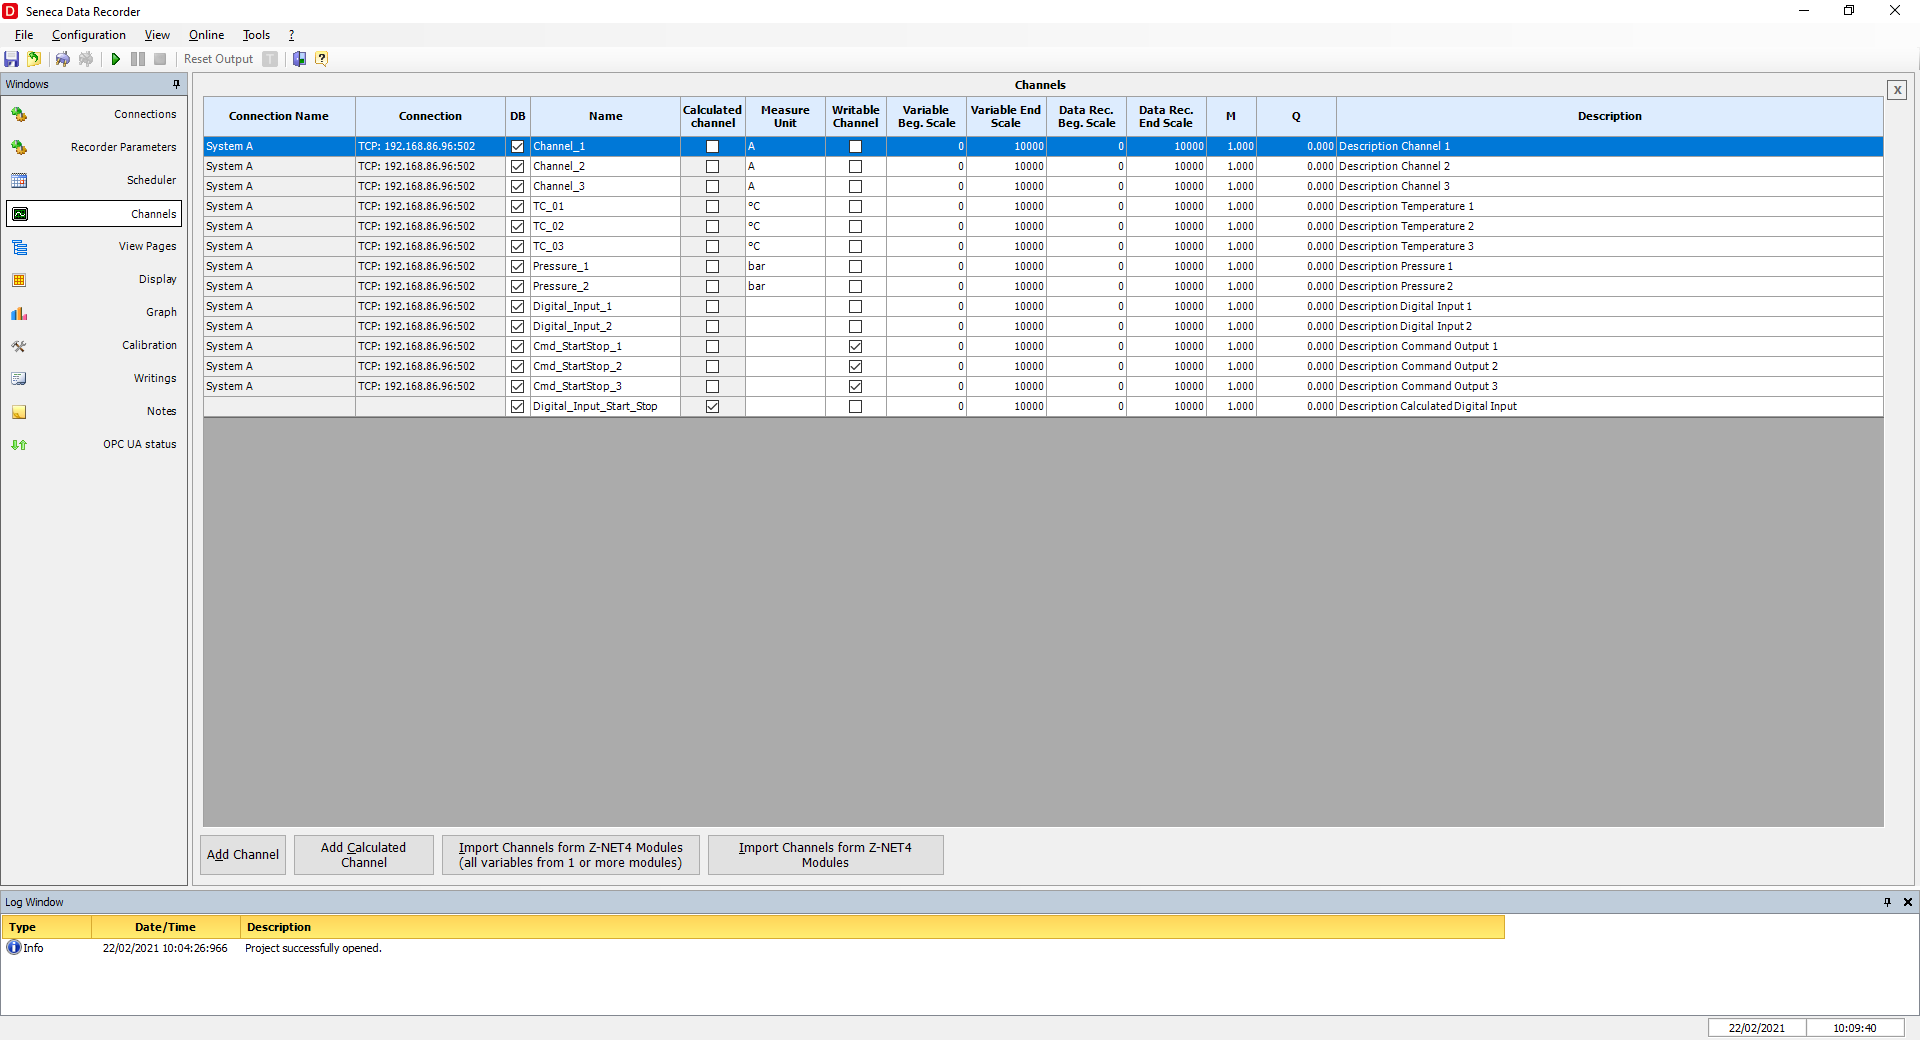Viewport: 1920px width, 1040px height.
Task: Click the View Pages sidebar icon
Action: pos(19,247)
